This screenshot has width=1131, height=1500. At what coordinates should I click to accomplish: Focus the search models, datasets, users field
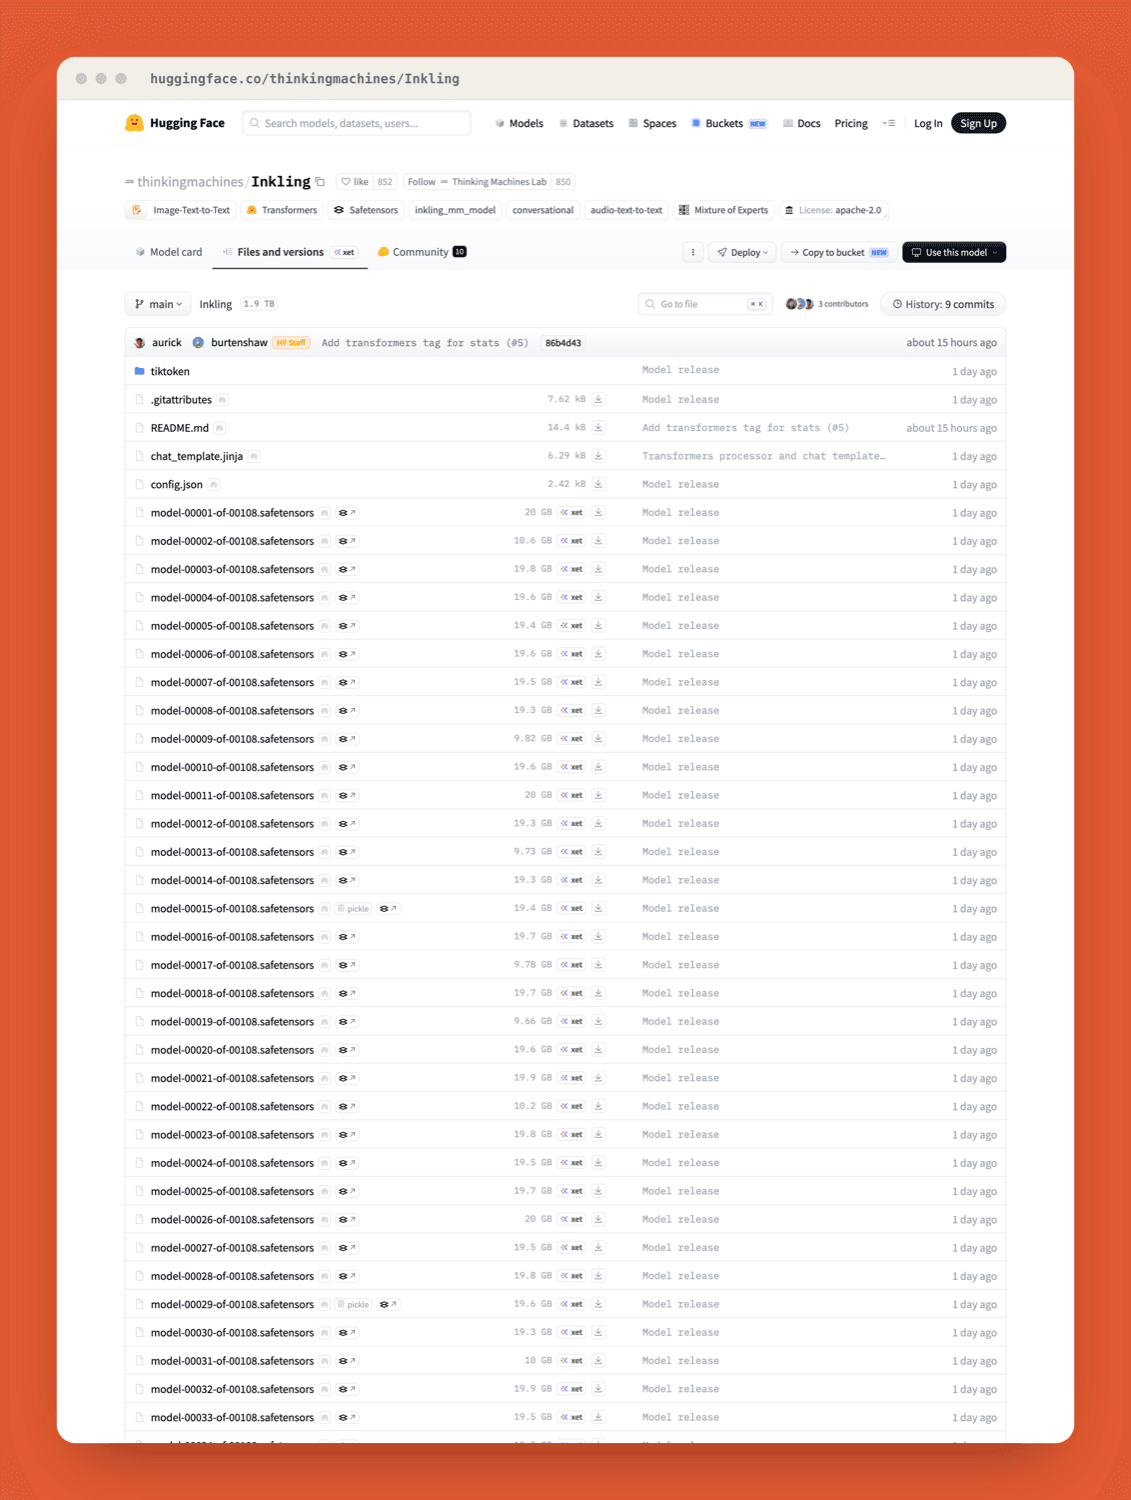pyautogui.click(x=357, y=123)
